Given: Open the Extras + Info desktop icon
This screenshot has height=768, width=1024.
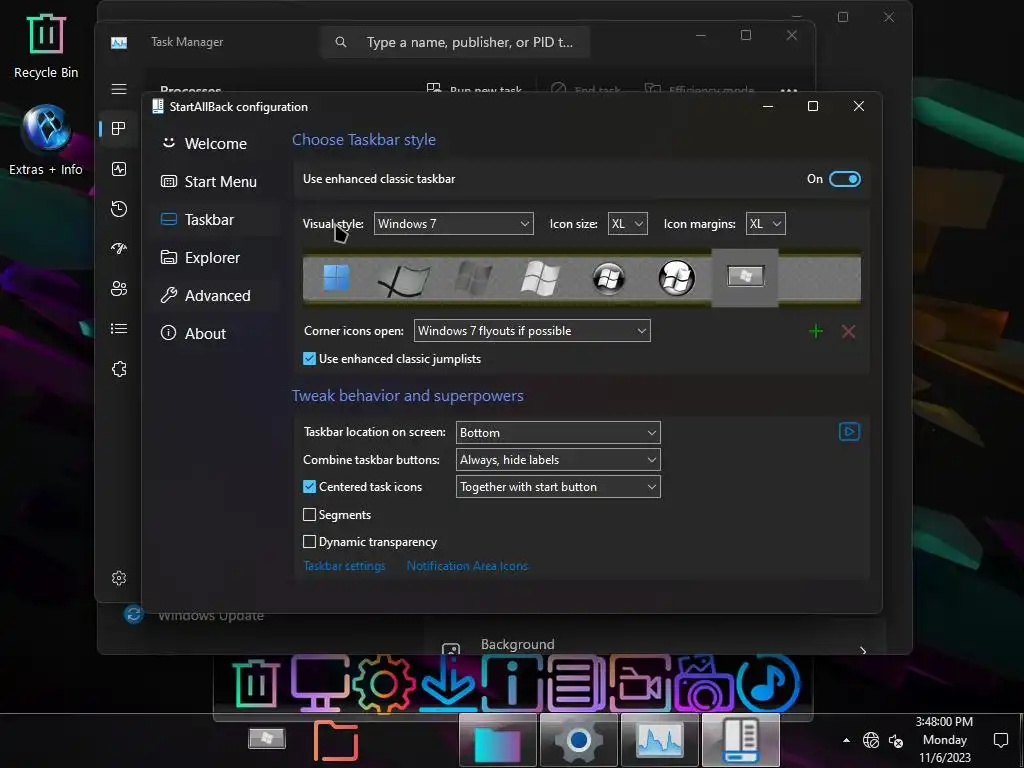Looking at the screenshot, I should point(46,140).
